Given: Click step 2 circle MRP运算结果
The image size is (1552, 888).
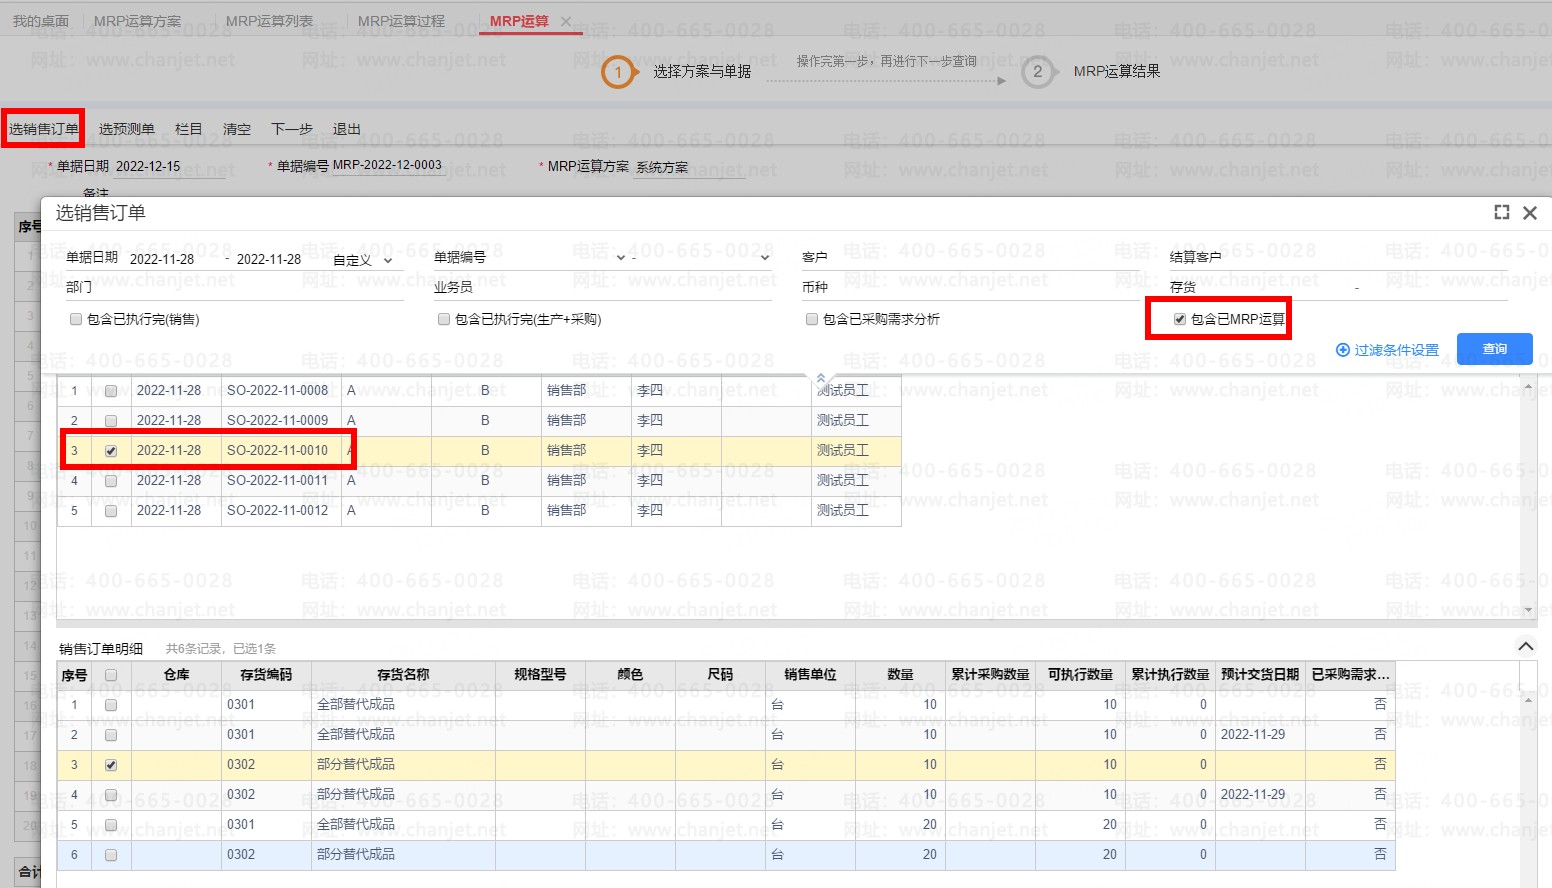Looking at the screenshot, I should tap(1037, 72).
